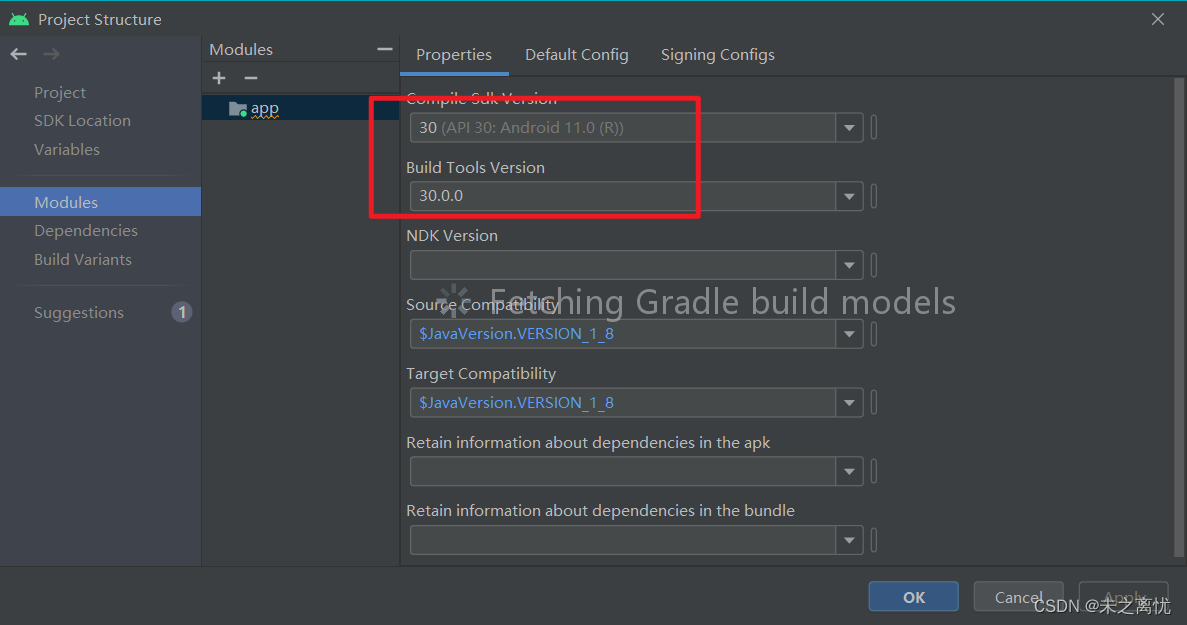Open variable binding handle for Build Tools
The width and height of the screenshot is (1187, 625).
(874, 196)
